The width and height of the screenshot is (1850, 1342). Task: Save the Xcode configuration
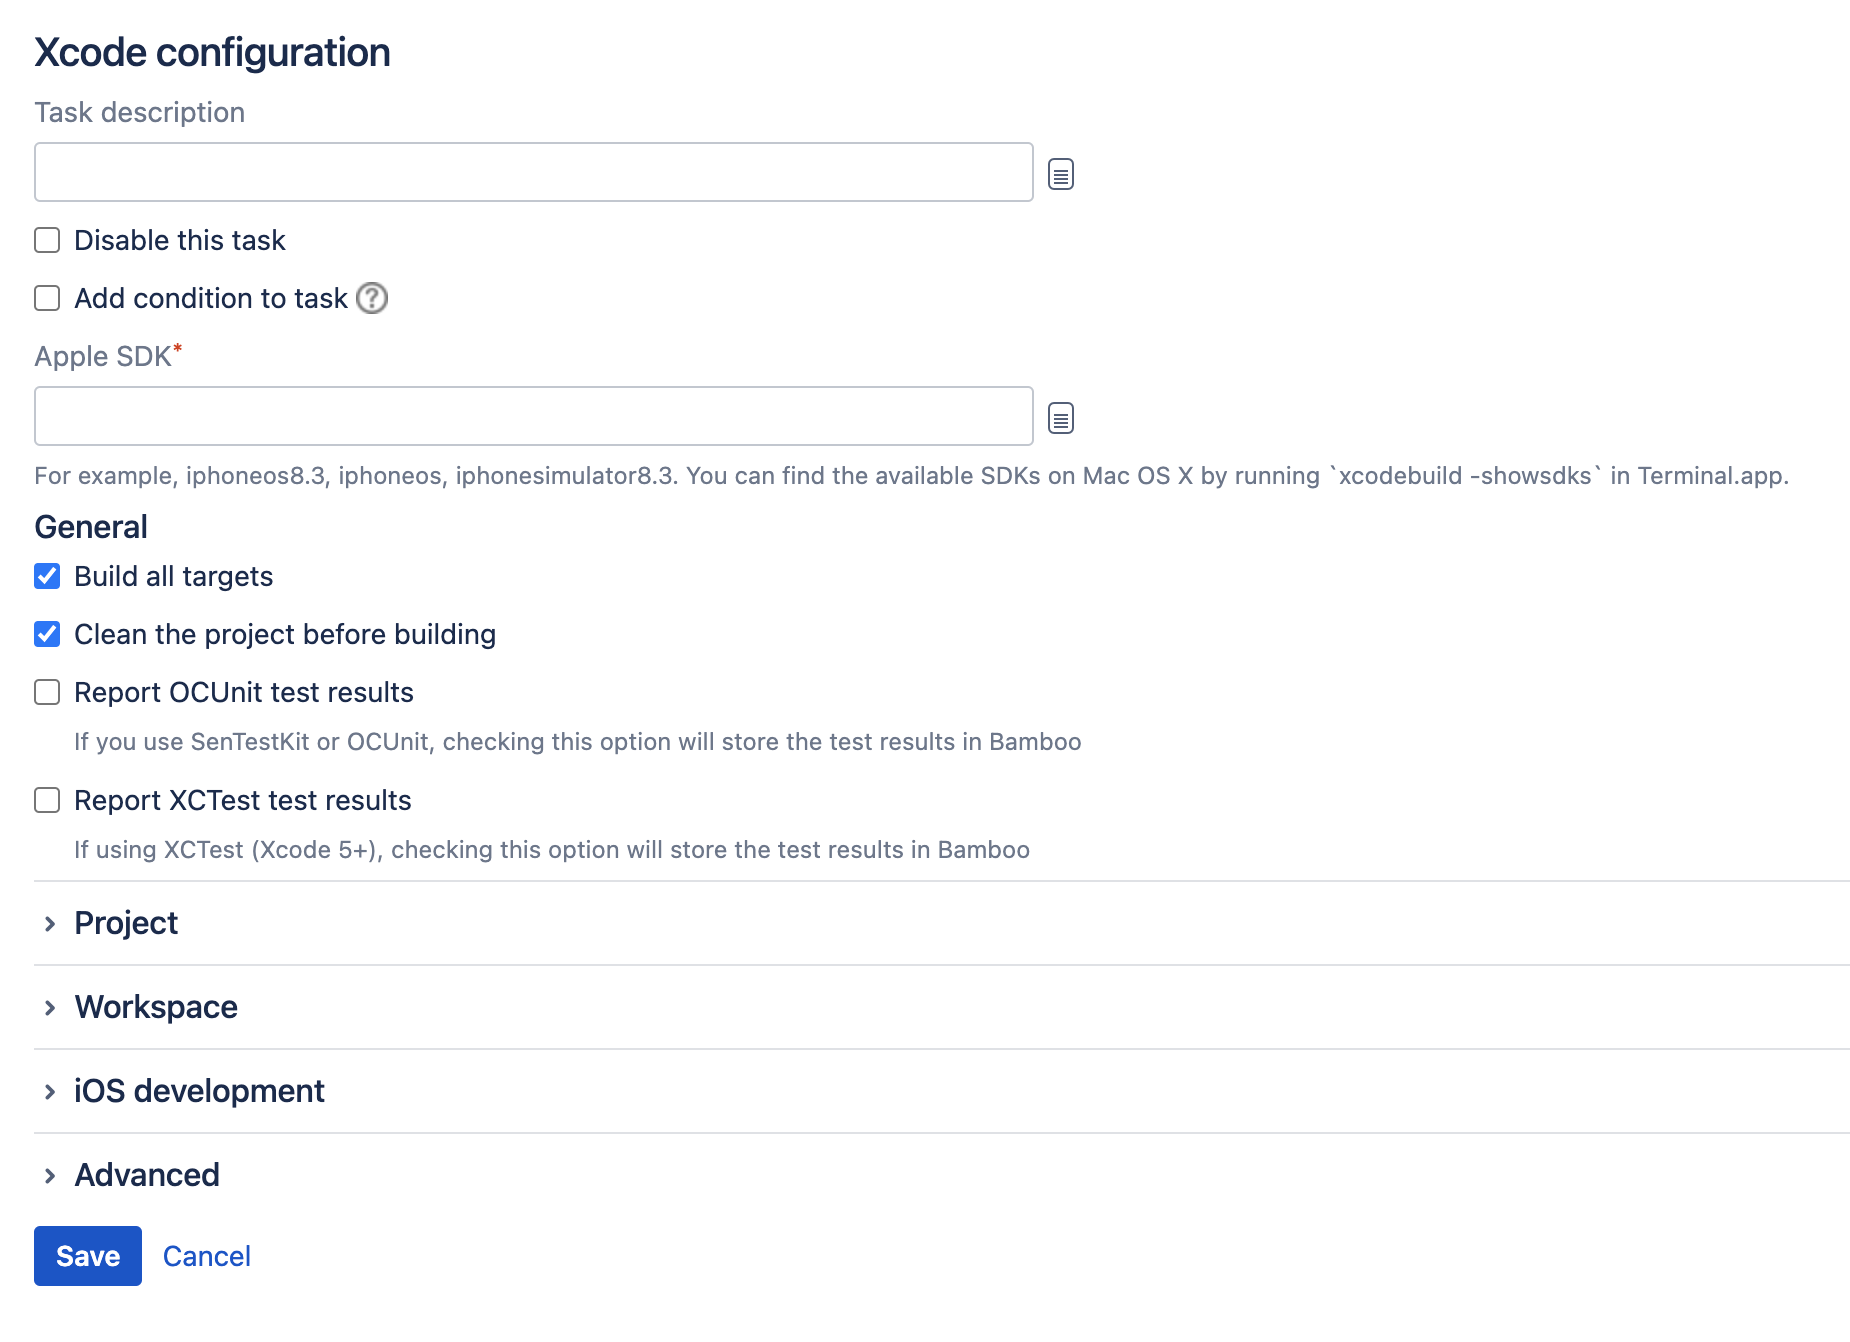click(87, 1255)
